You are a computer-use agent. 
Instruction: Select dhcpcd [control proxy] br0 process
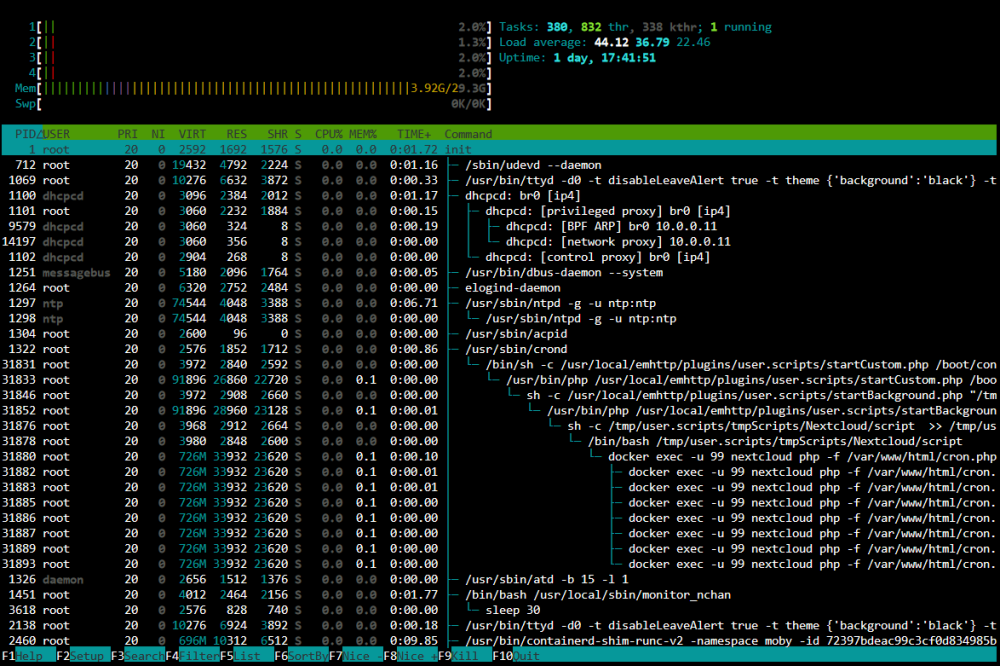(499, 256)
